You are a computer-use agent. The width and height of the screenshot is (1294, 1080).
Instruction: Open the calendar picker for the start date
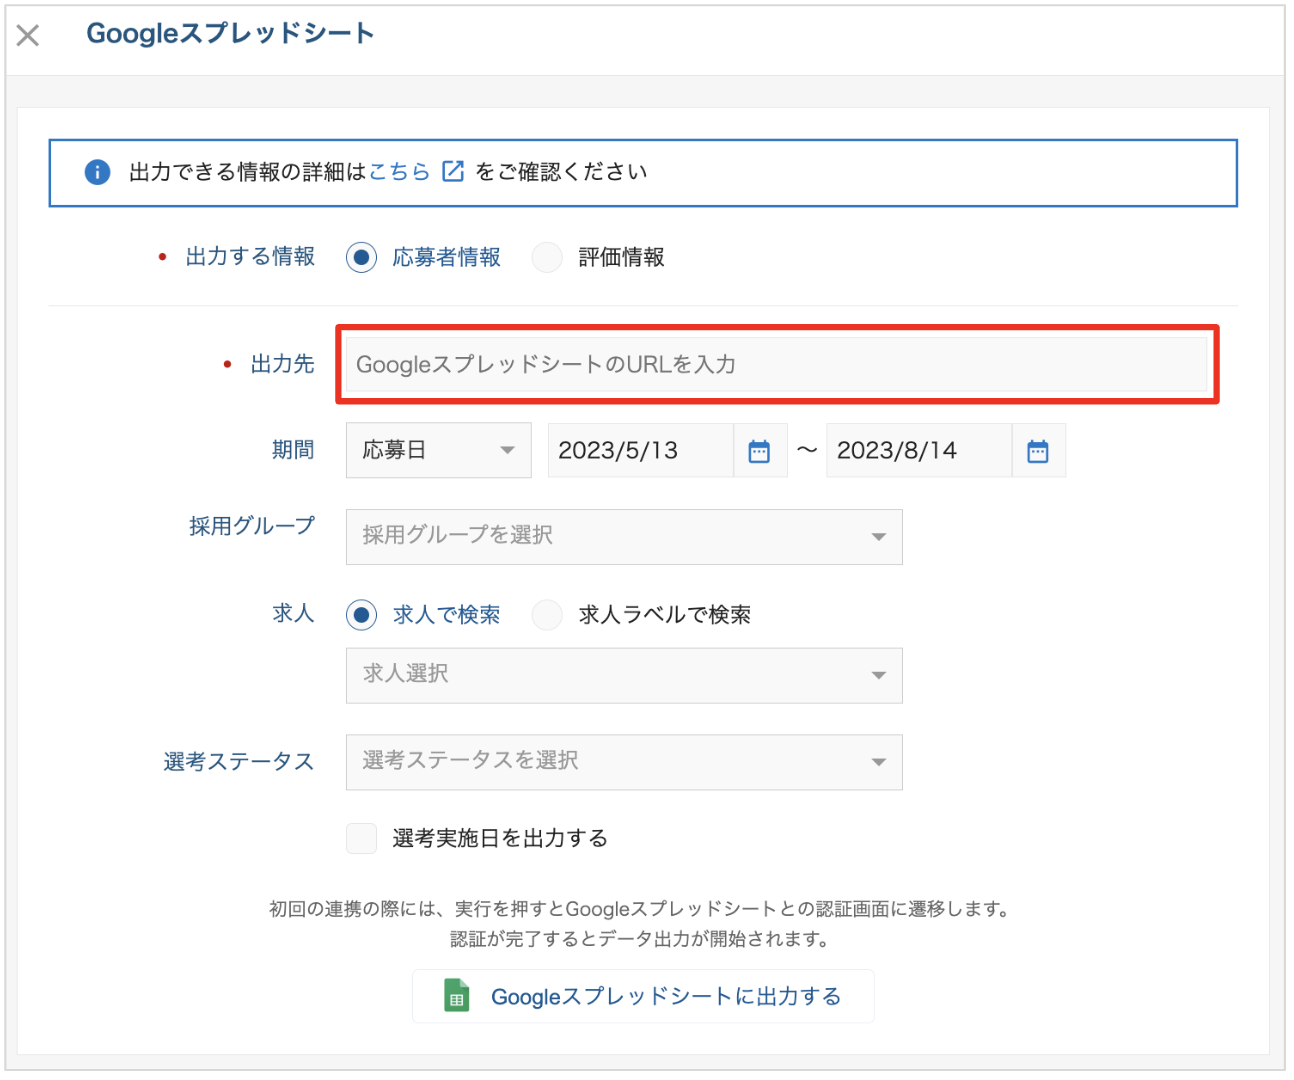point(760,451)
